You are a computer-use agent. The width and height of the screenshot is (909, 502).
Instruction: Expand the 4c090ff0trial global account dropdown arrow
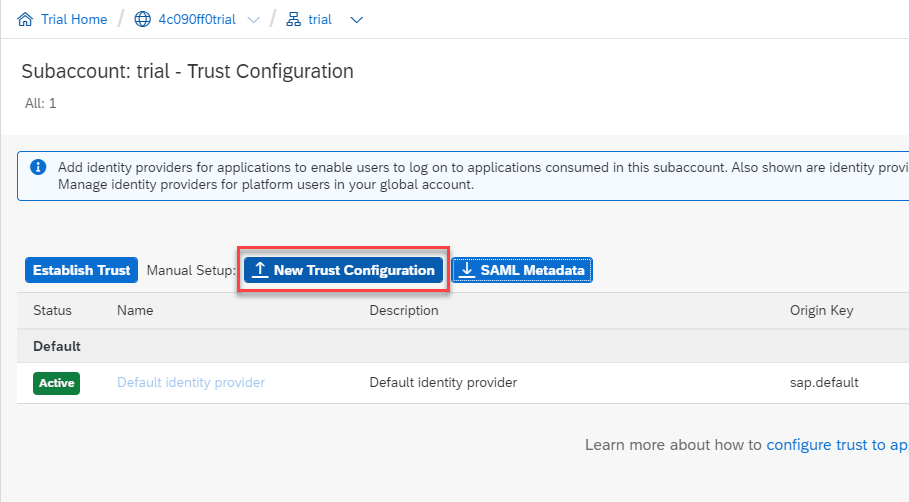click(253, 20)
